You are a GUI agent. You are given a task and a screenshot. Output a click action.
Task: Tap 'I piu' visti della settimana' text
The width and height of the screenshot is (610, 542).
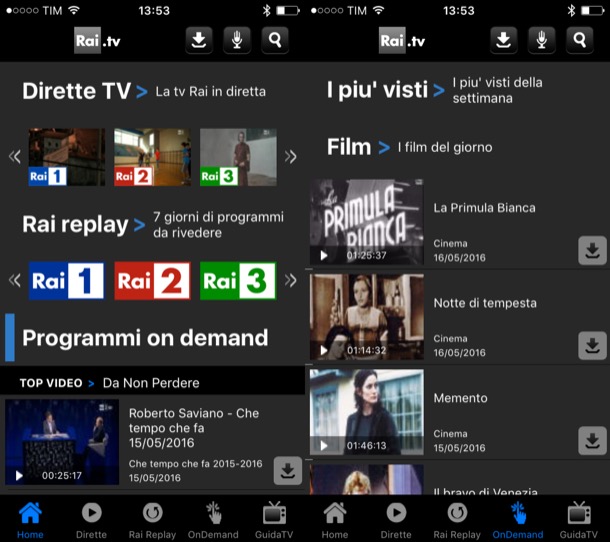click(x=498, y=90)
